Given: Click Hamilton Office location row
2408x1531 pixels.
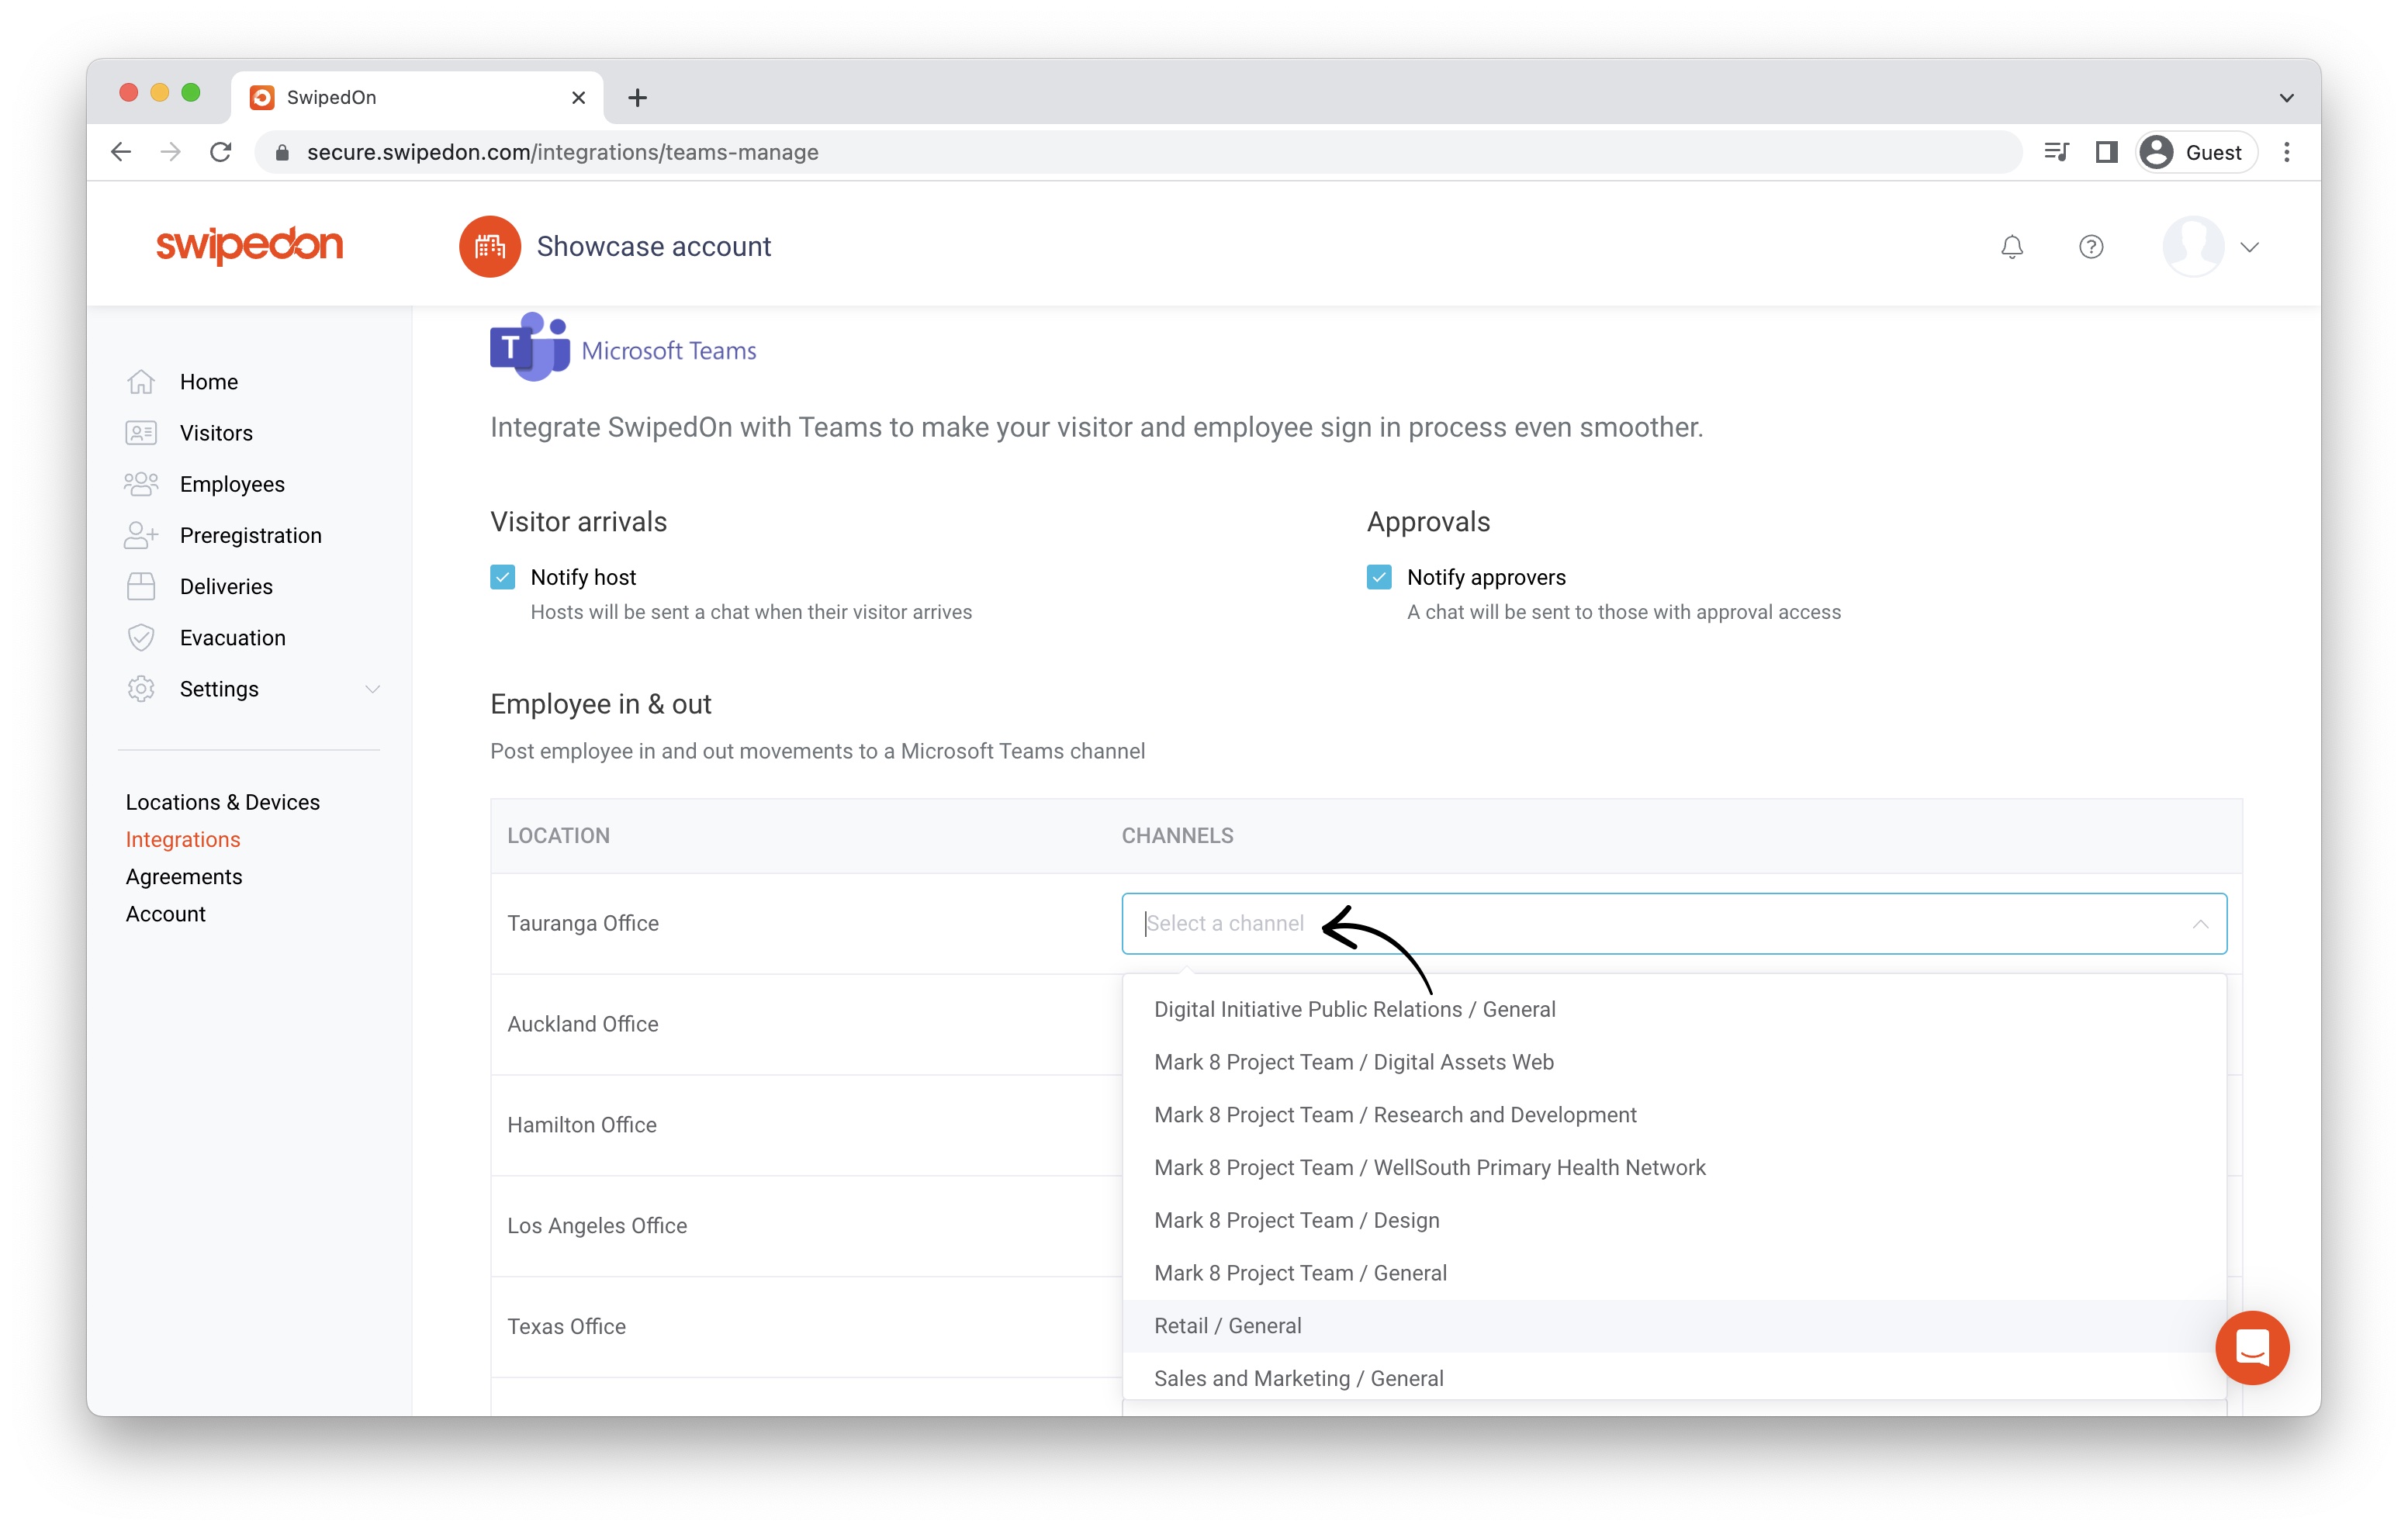Looking at the screenshot, I should [x=582, y=1125].
